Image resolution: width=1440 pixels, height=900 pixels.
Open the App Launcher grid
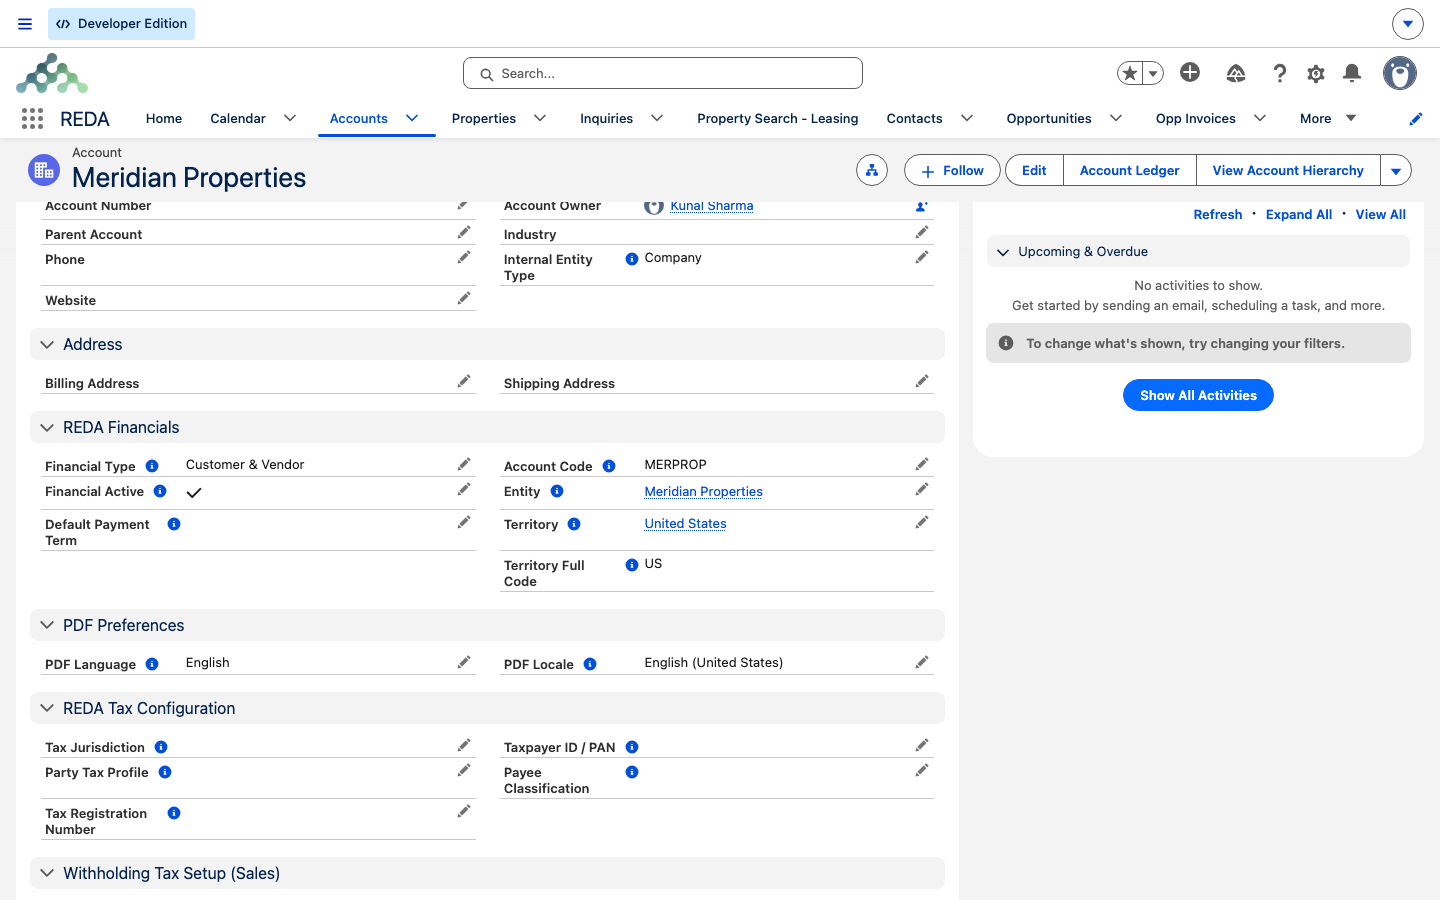pyautogui.click(x=32, y=119)
